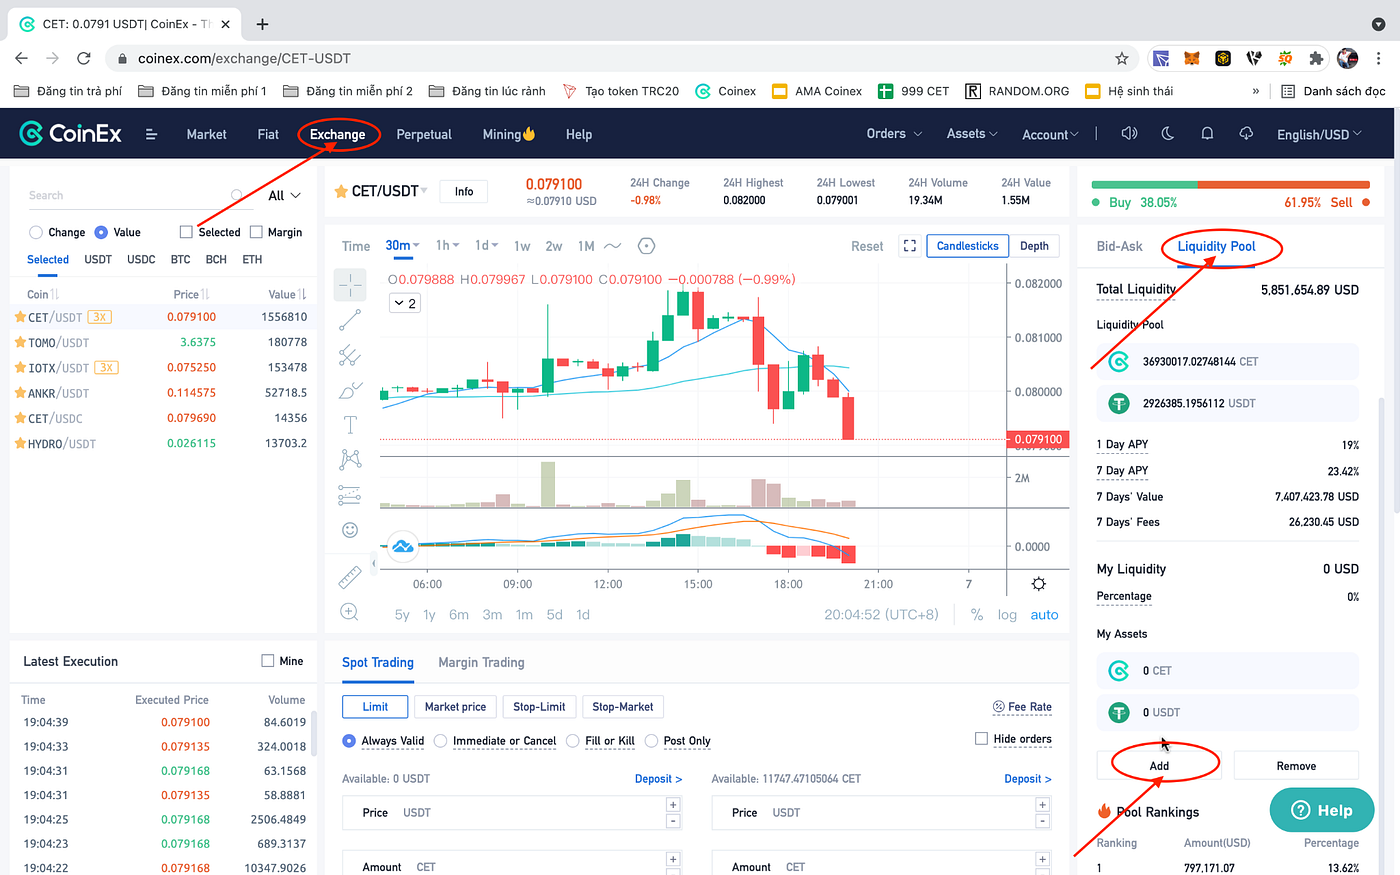The width and height of the screenshot is (1400, 875).
Task: Bookmark this page with the star icon
Action: pos(1122,58)
